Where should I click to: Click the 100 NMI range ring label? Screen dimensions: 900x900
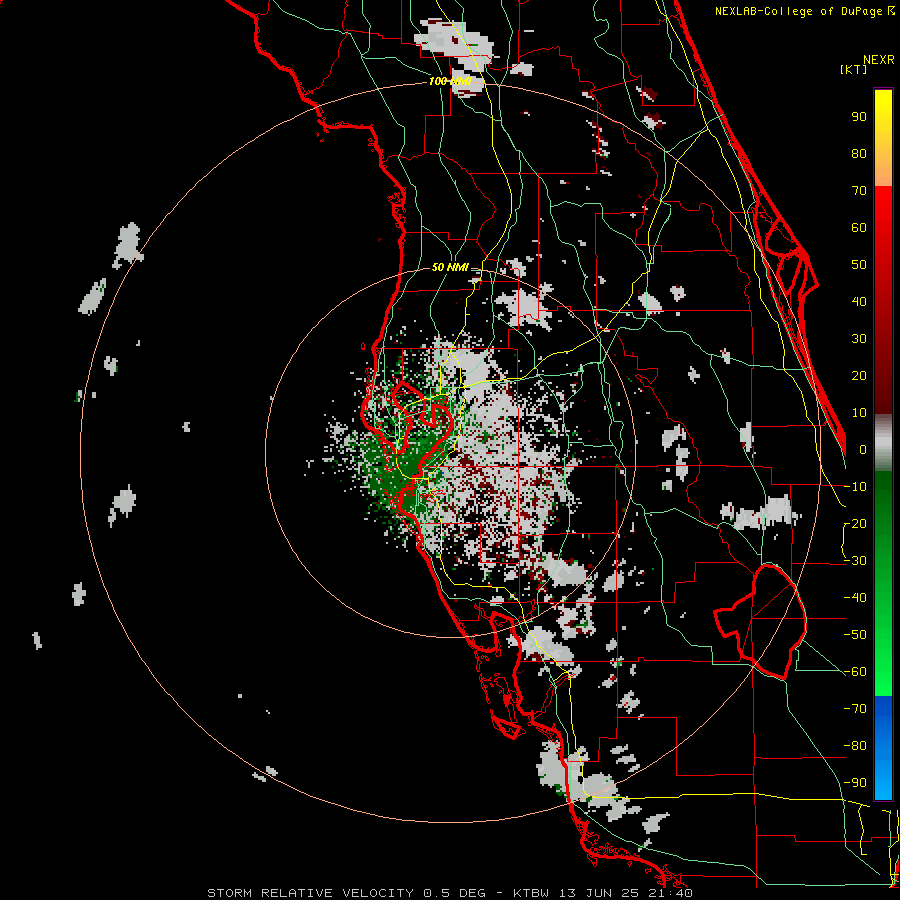coord(450,82)
